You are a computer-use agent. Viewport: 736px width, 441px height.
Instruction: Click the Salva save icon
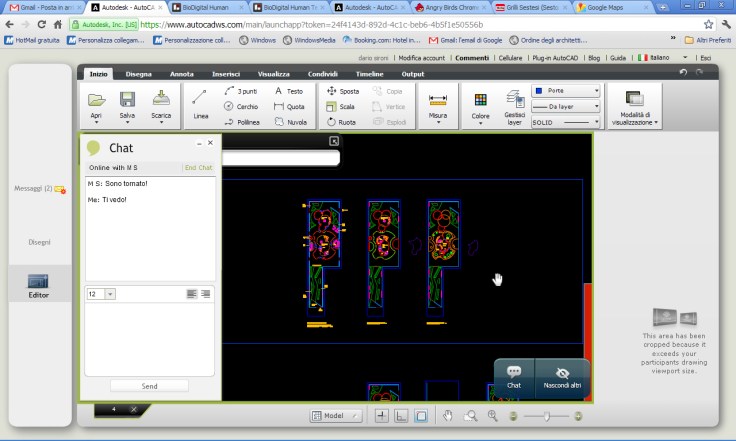[x=128, y=100]
